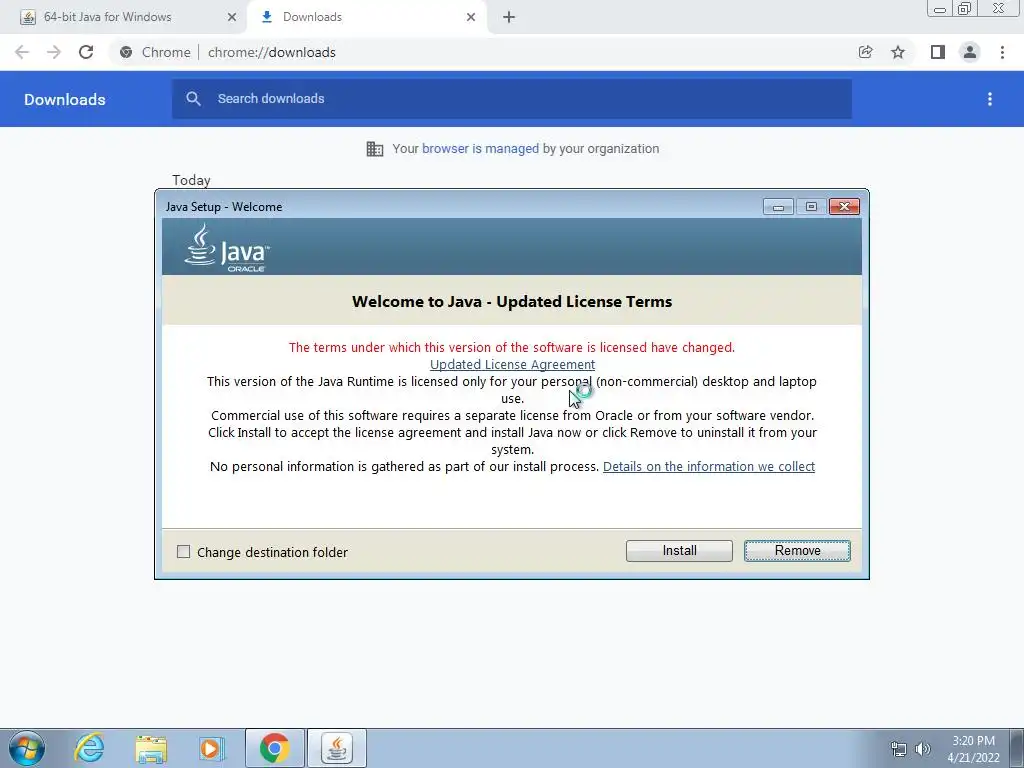Viewport: 1024px width, 768px height.
Task: Restore down the Chrome window
Action: [965, 8]
